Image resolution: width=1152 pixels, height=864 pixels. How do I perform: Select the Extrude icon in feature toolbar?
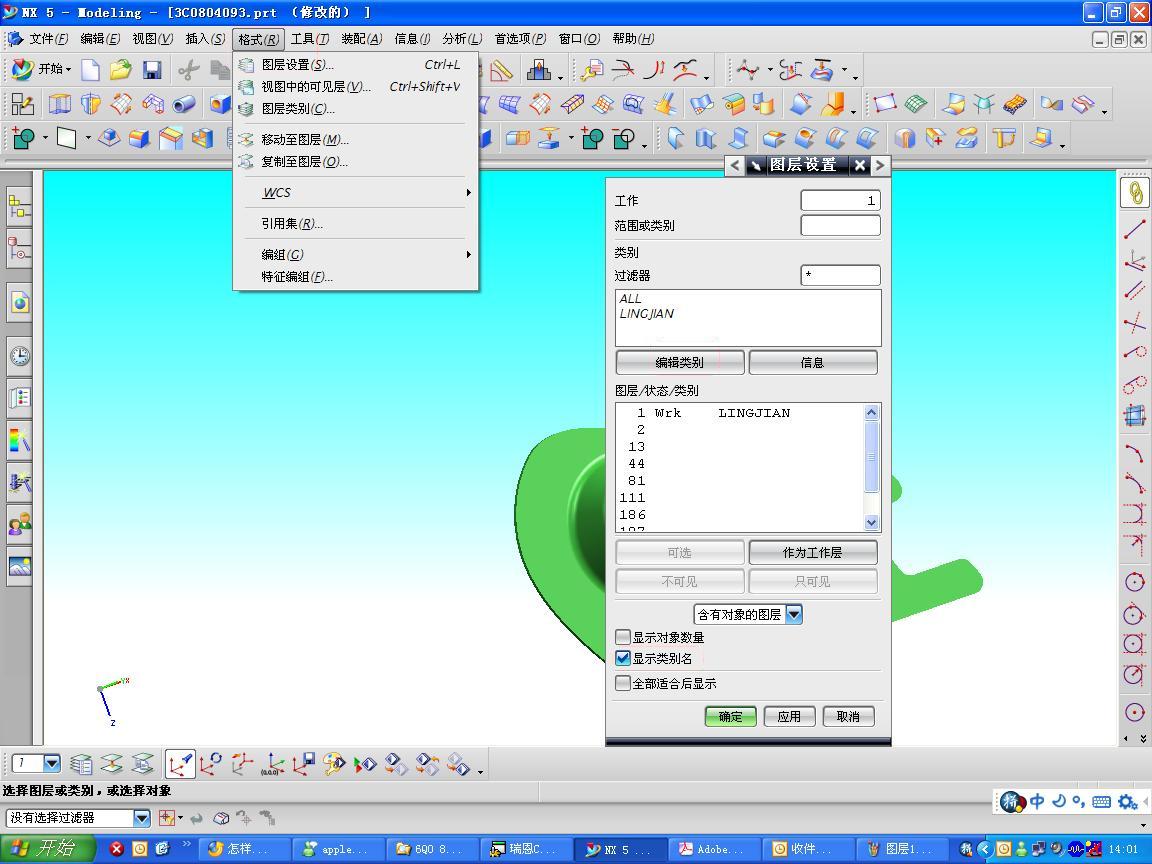click(x=60, y=104)
